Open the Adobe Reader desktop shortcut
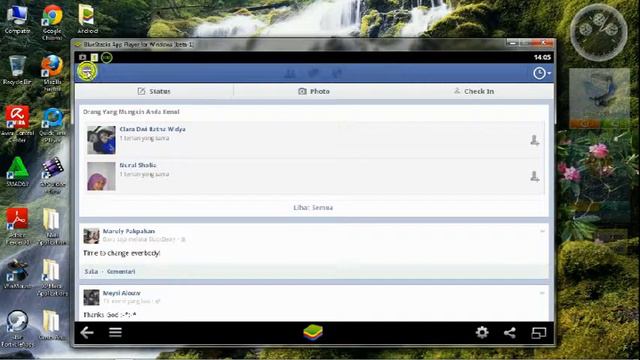Screen dimensions: 640x360 [17, 226]
